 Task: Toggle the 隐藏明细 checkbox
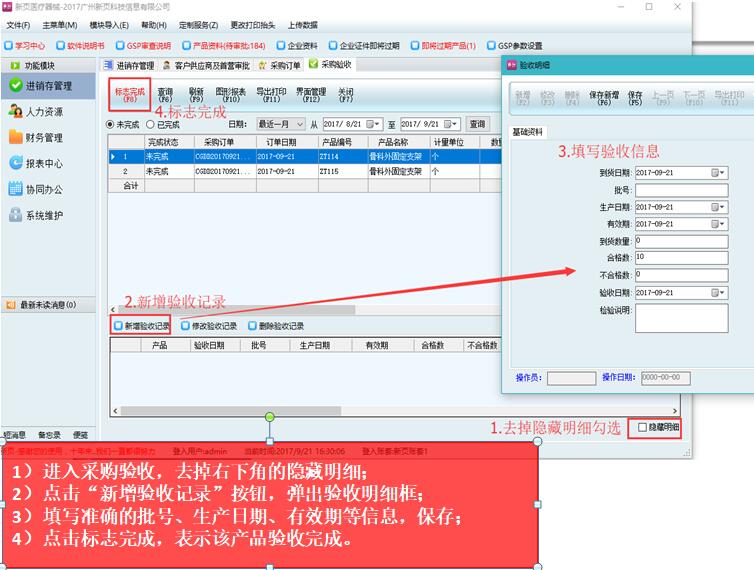click(x=641, y=428)
